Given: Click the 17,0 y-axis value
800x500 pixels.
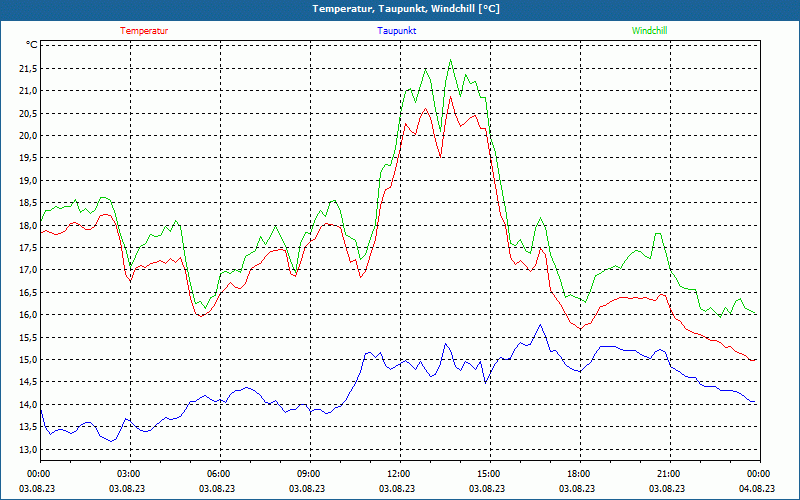Looking at the screenshot, I should (x=28, y=270).
